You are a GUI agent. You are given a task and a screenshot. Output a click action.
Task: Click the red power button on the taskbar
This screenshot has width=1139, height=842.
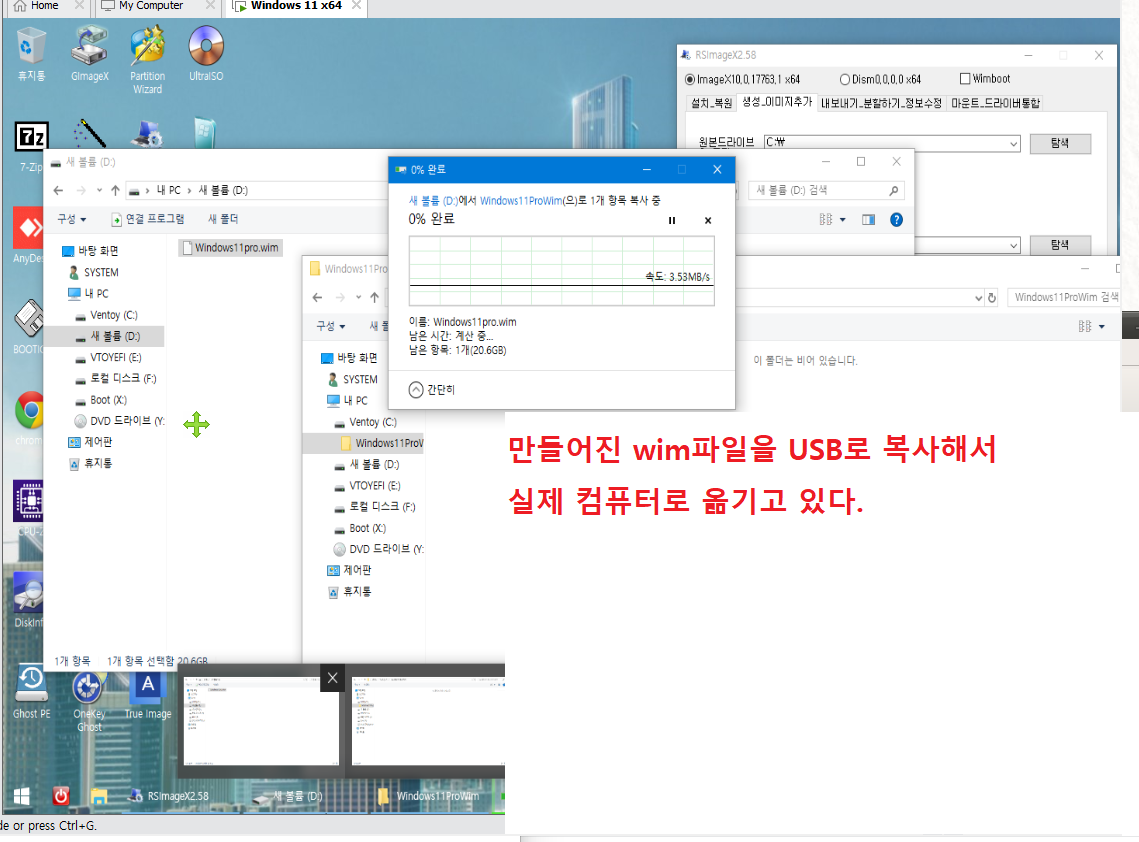tap(61, 796)
